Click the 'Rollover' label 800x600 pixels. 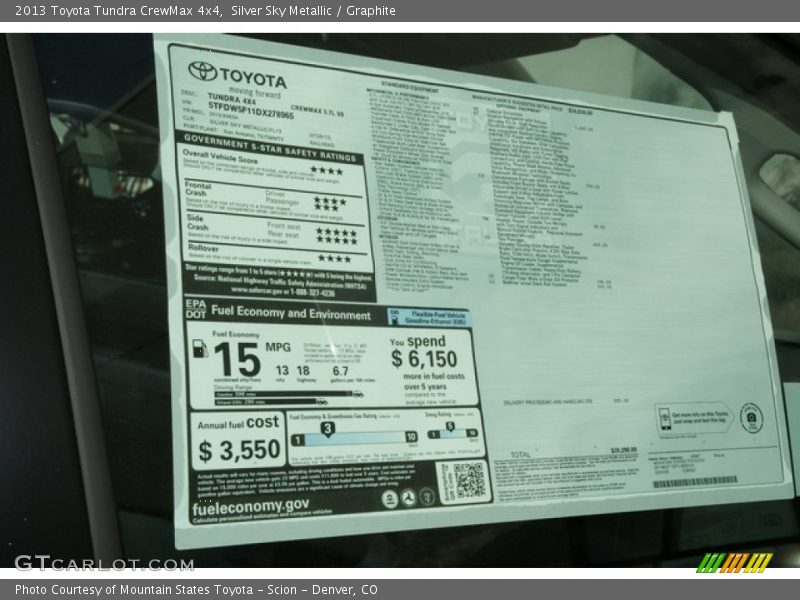203,248
